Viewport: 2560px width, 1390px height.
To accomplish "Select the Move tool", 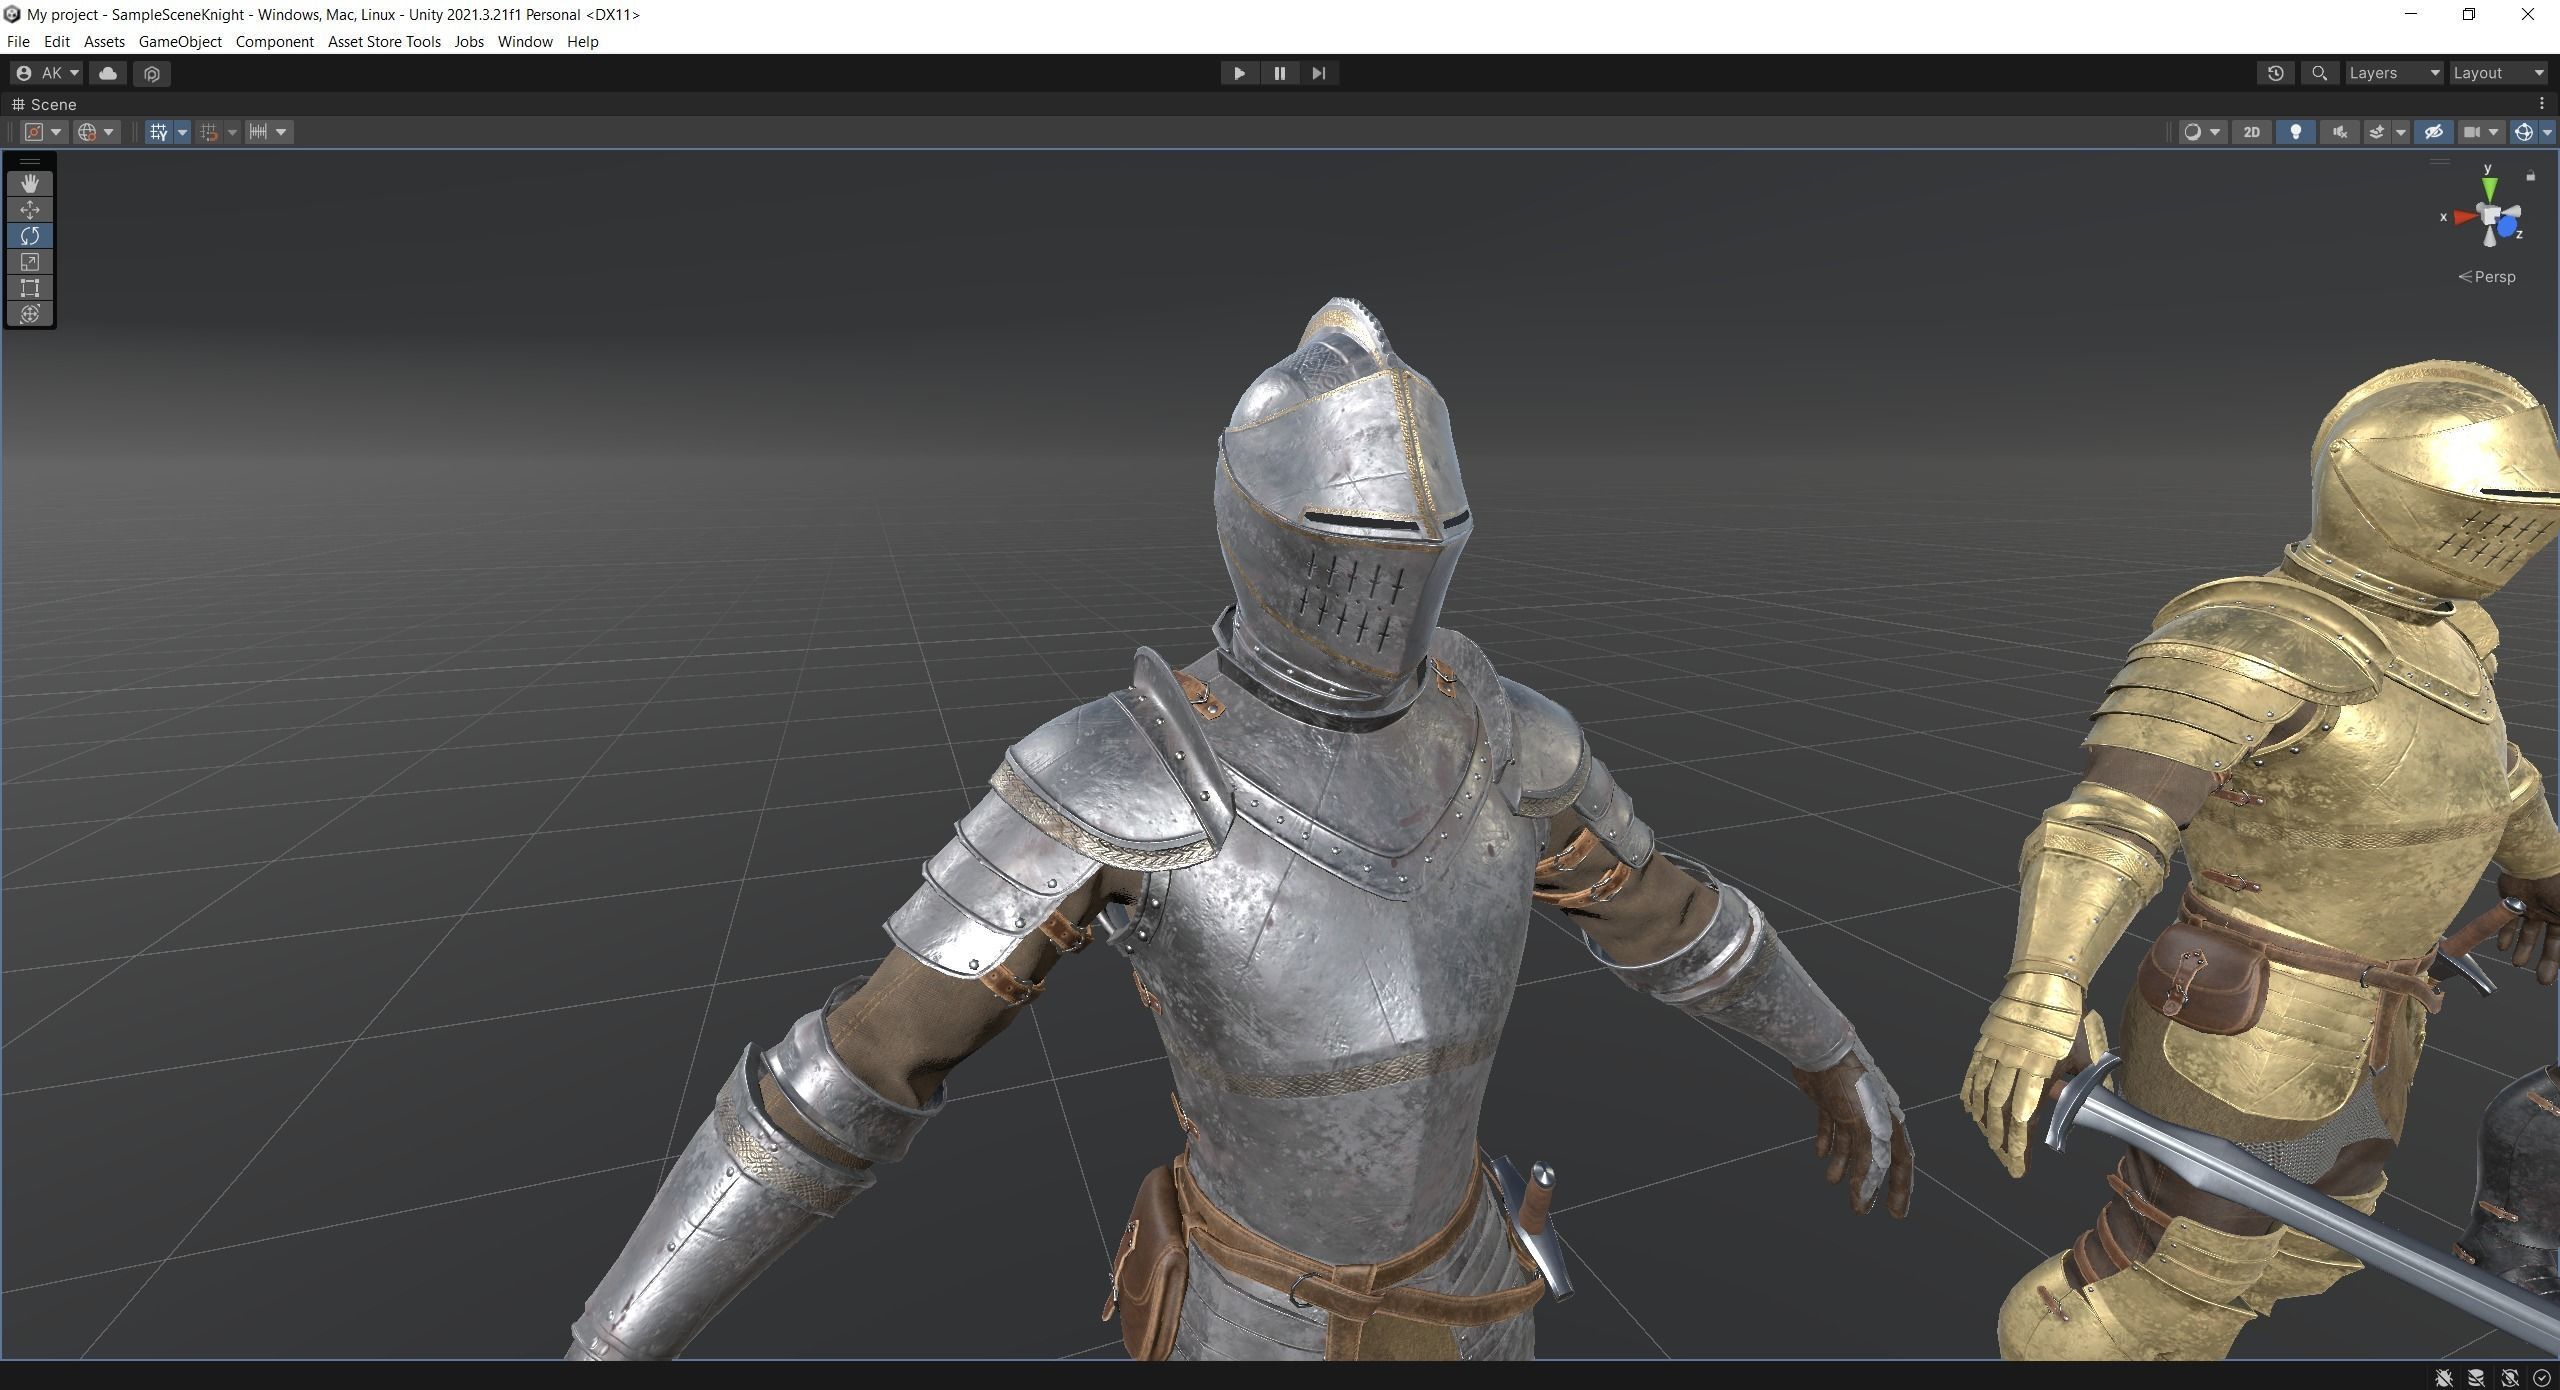I will click(30, 209).
